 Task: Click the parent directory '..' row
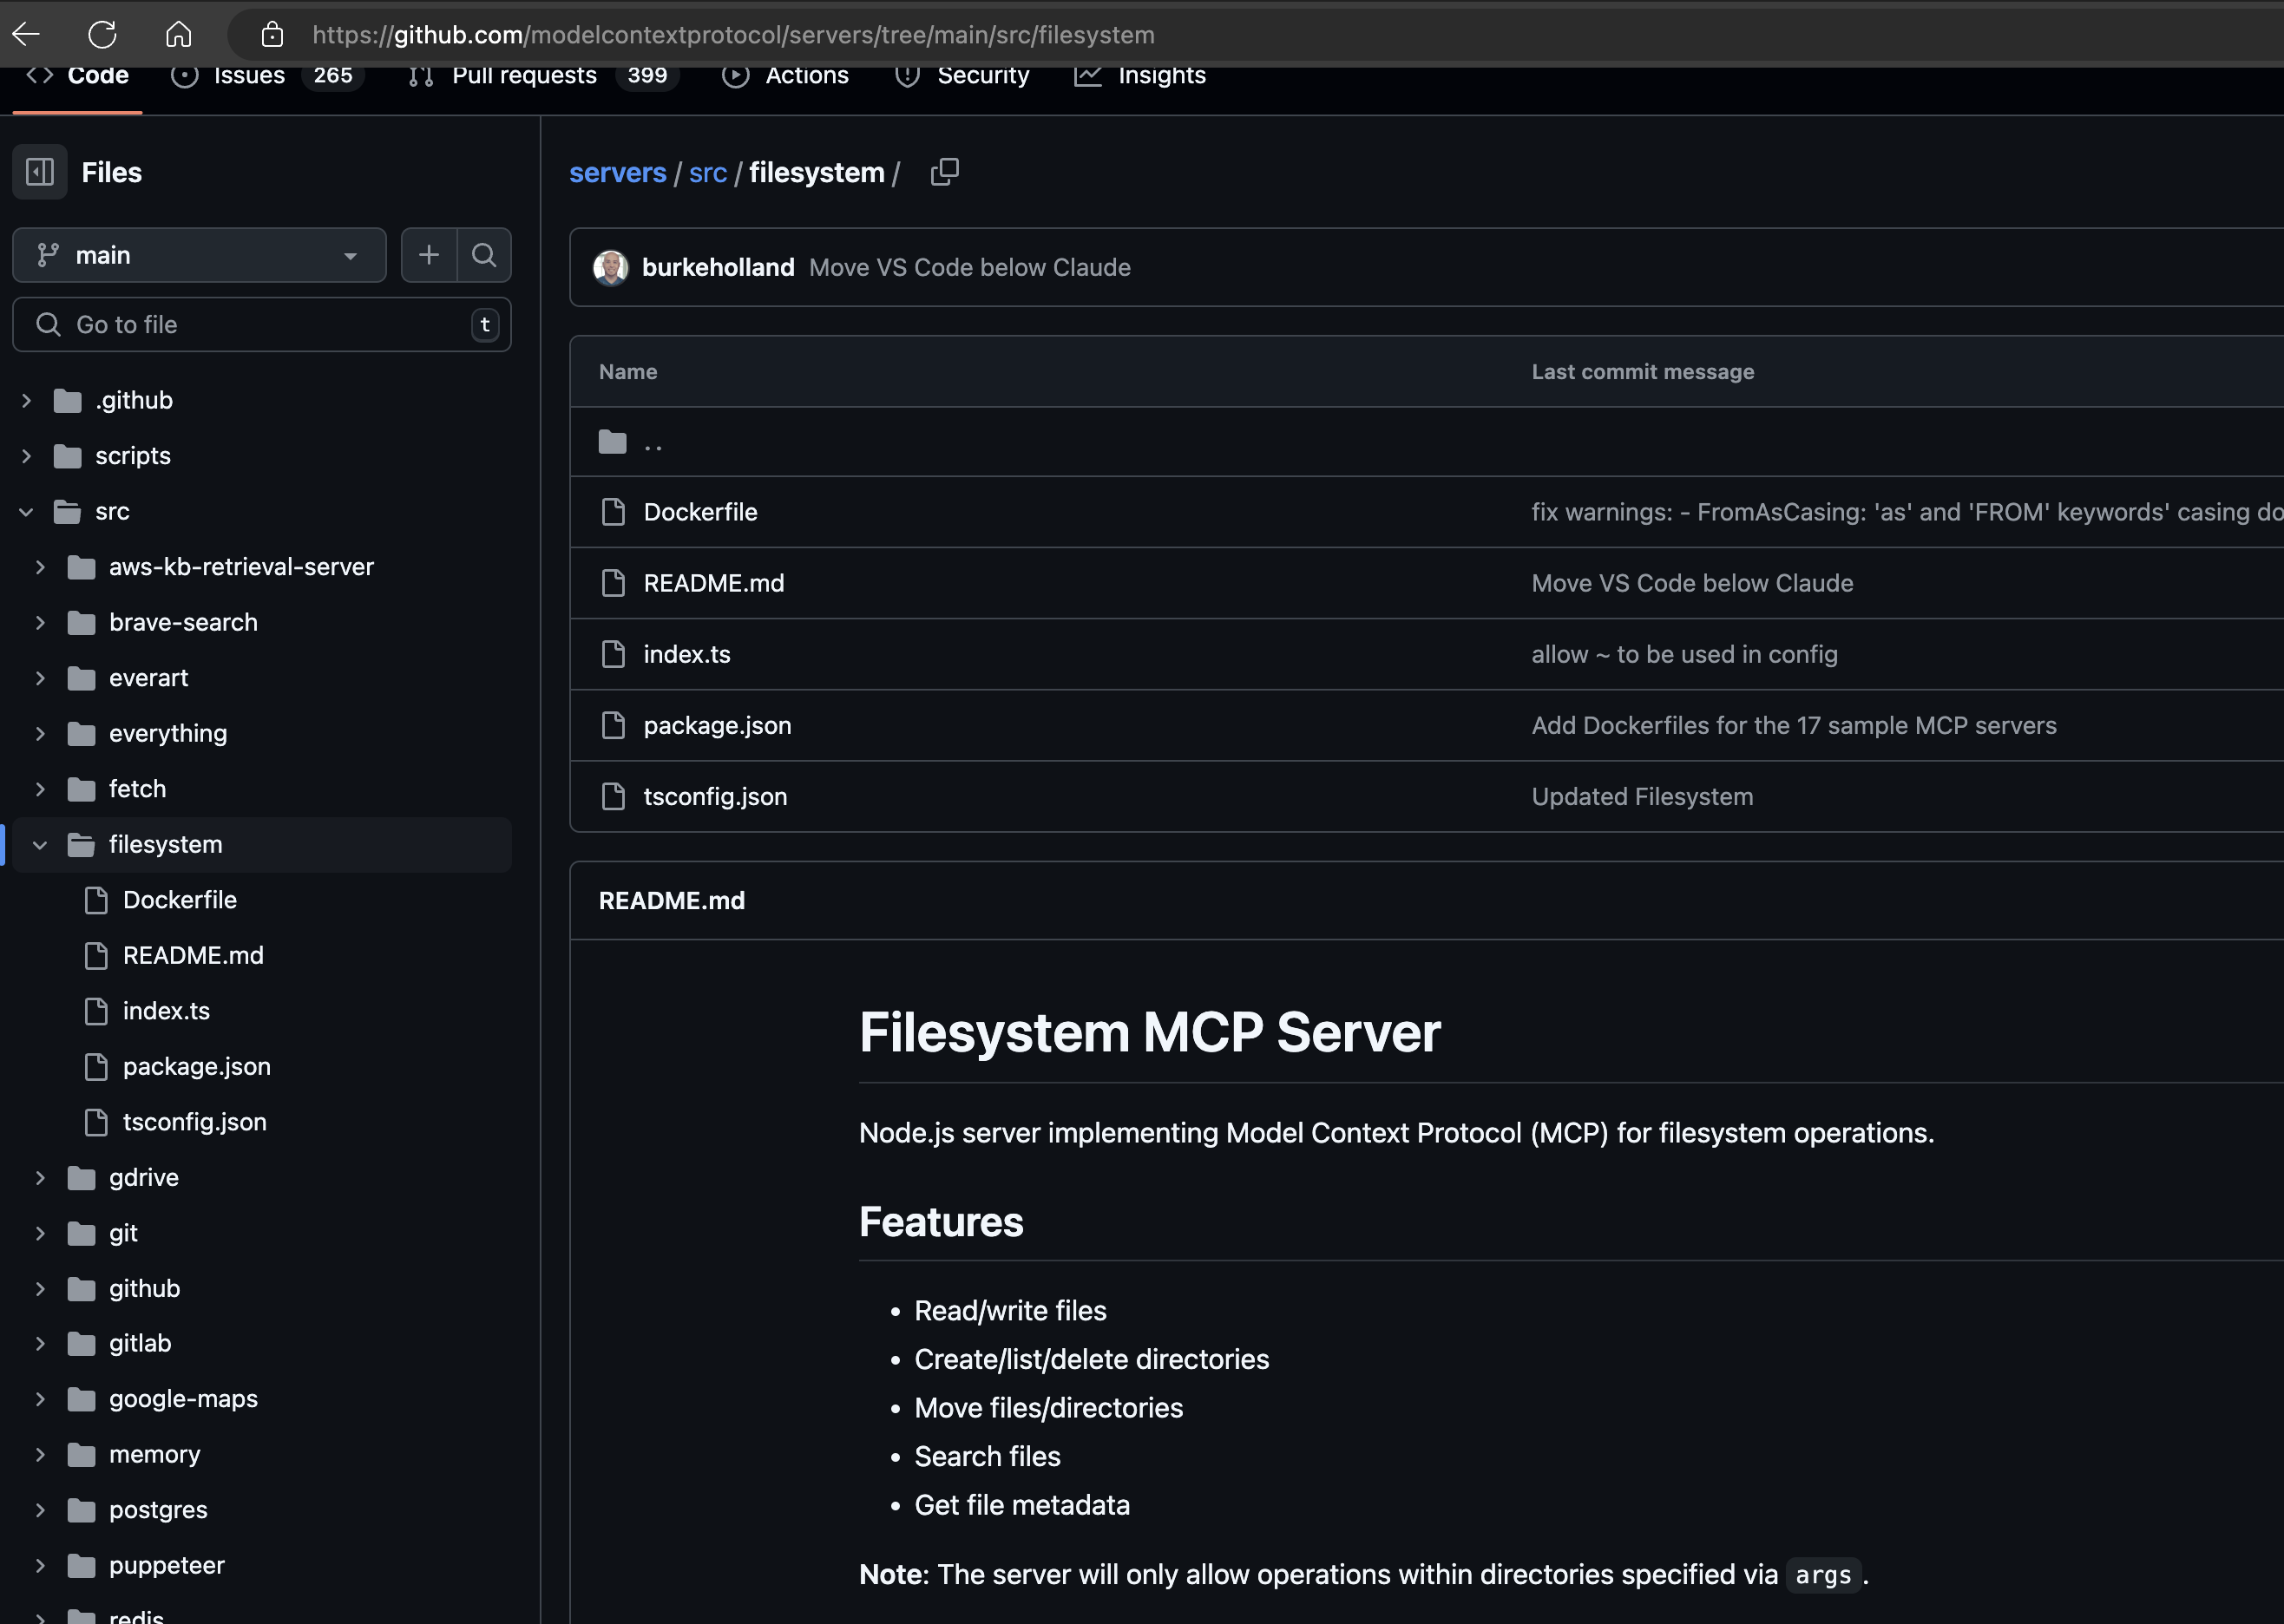pyautogui.click(x=1427, y=441)
